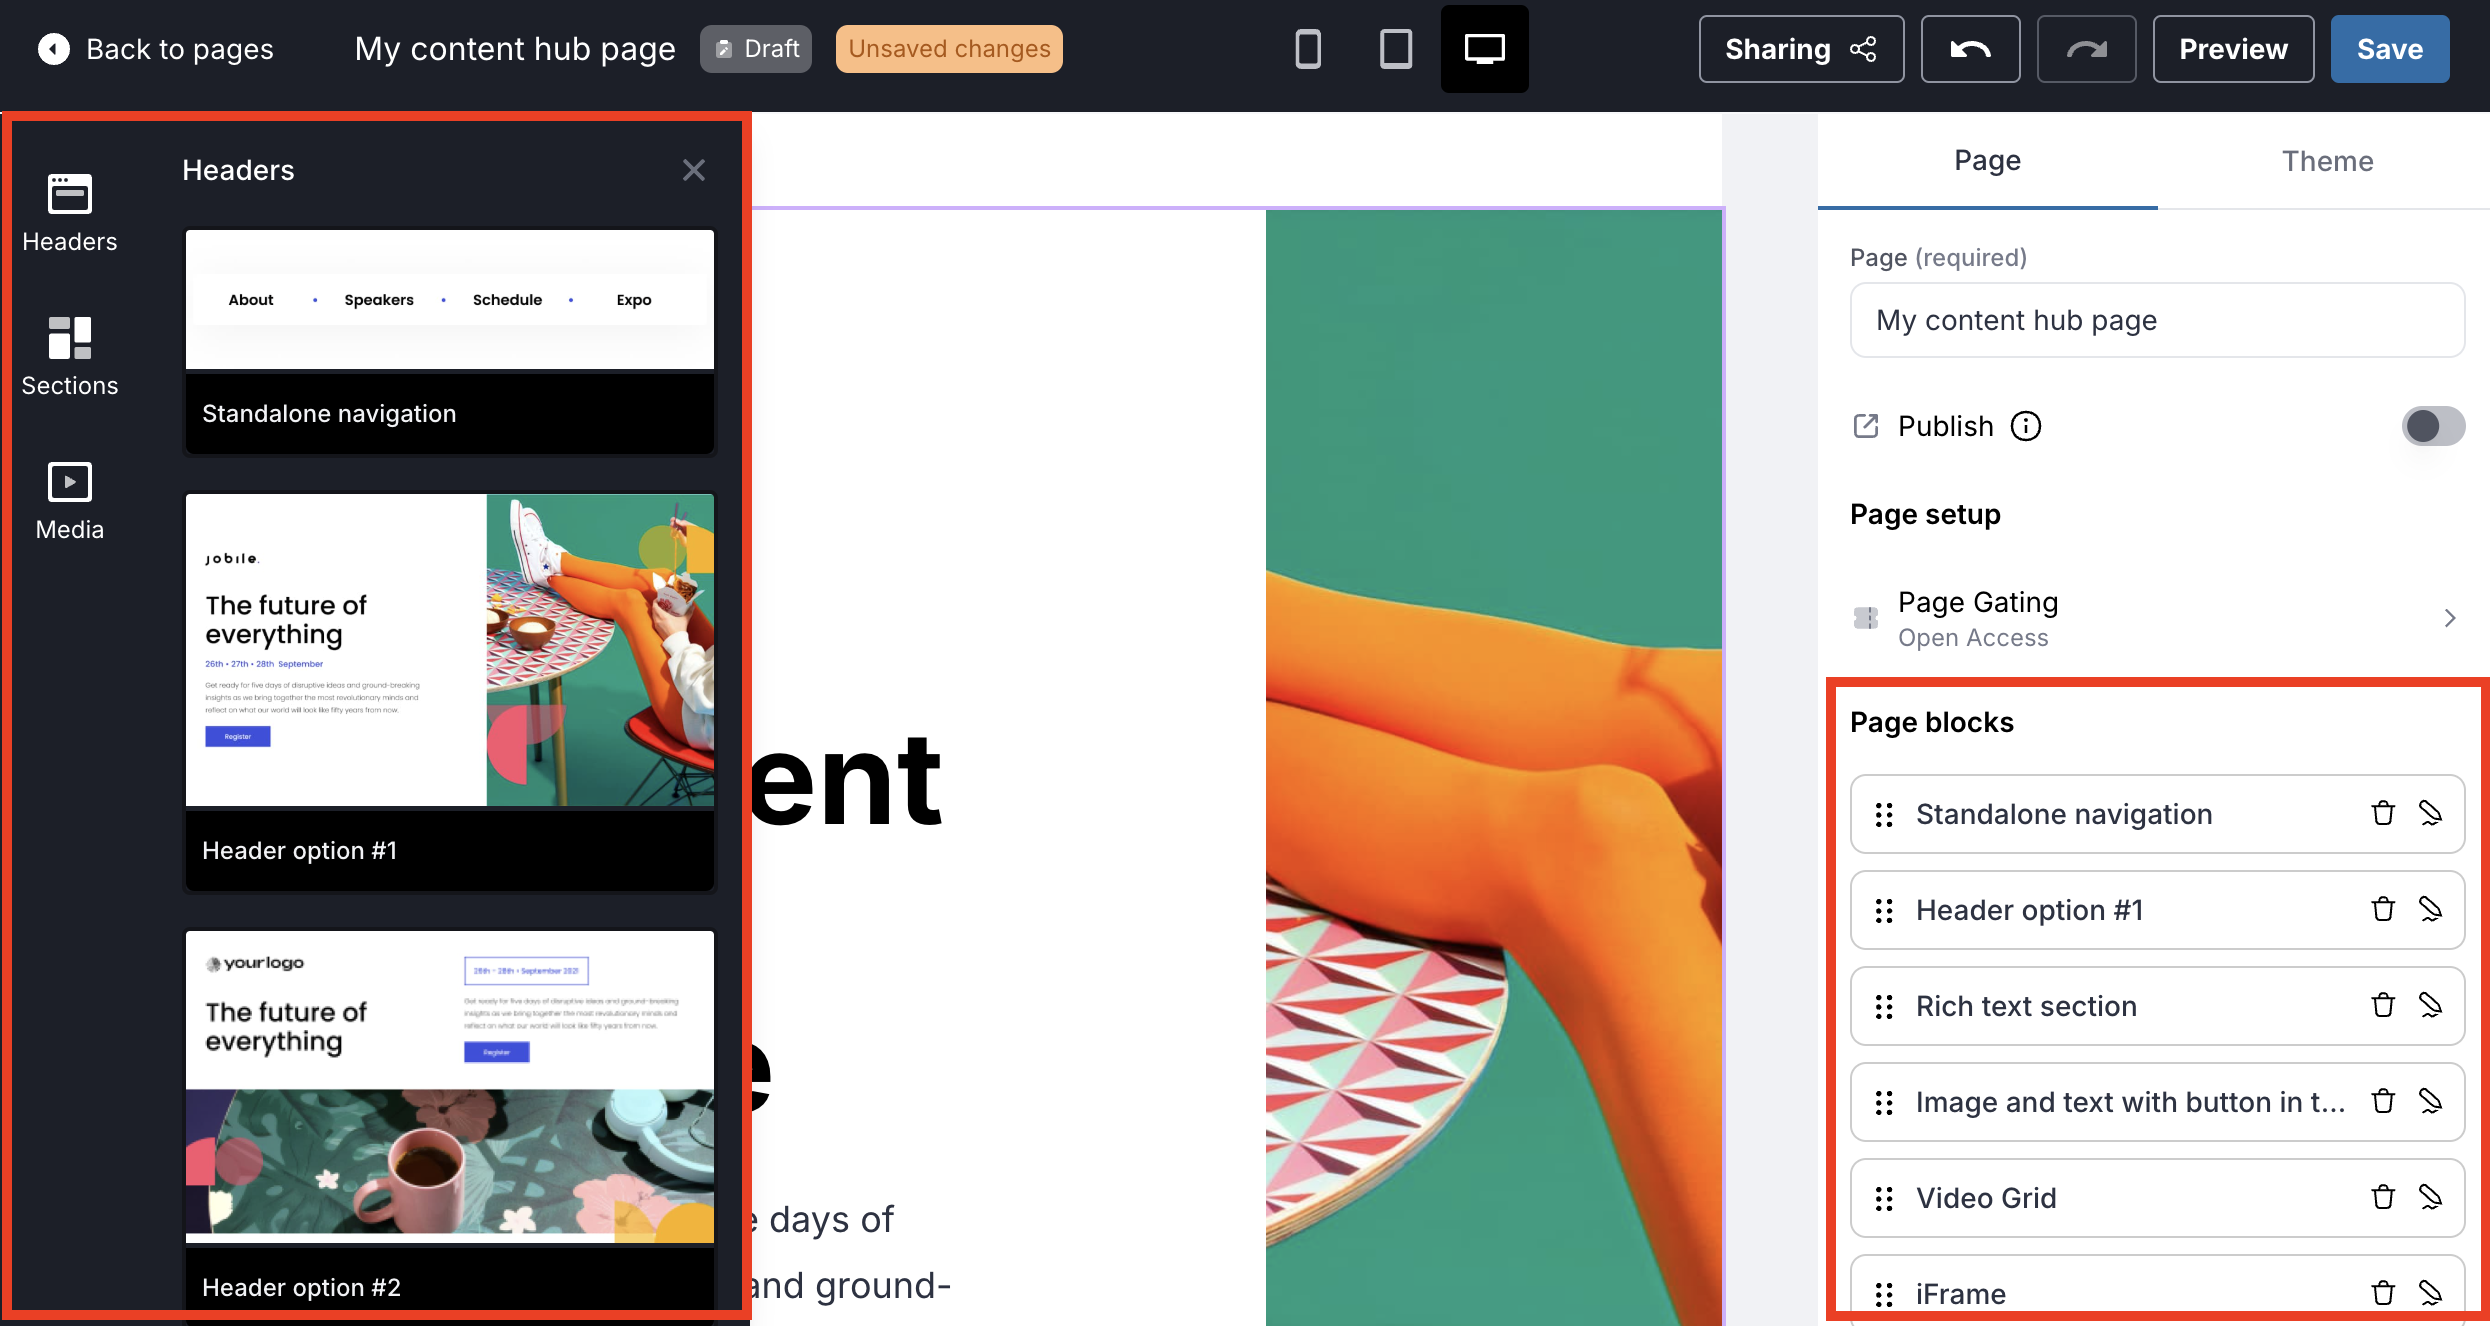Open the Sharing options
2490x1326 pixels.
click(1801, 49)
